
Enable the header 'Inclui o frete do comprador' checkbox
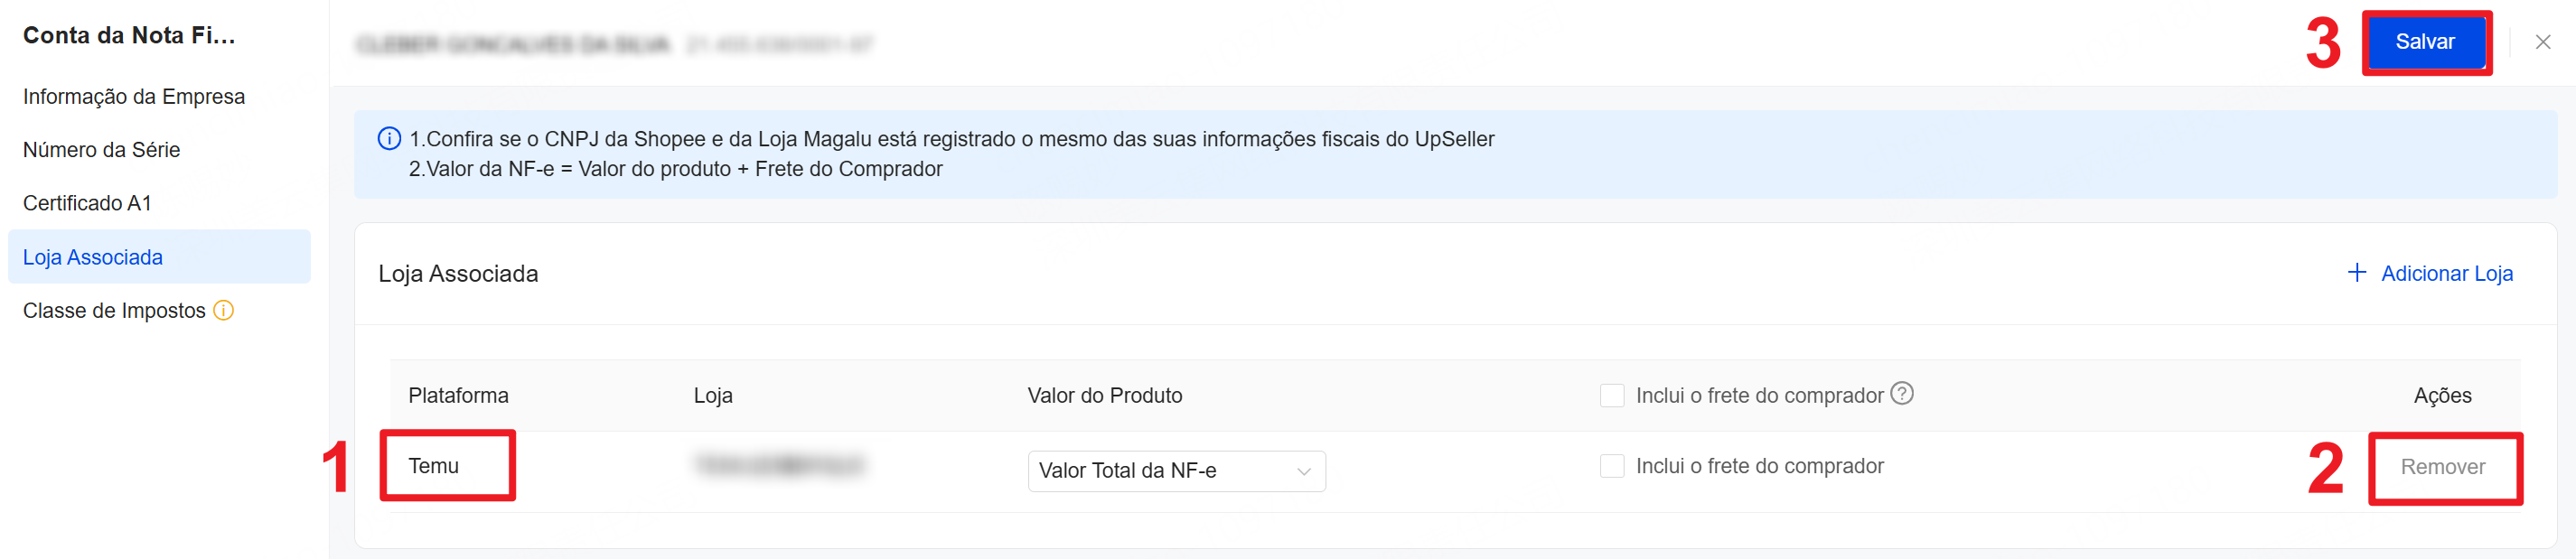pyautogui.click(x=1611, y=396)
